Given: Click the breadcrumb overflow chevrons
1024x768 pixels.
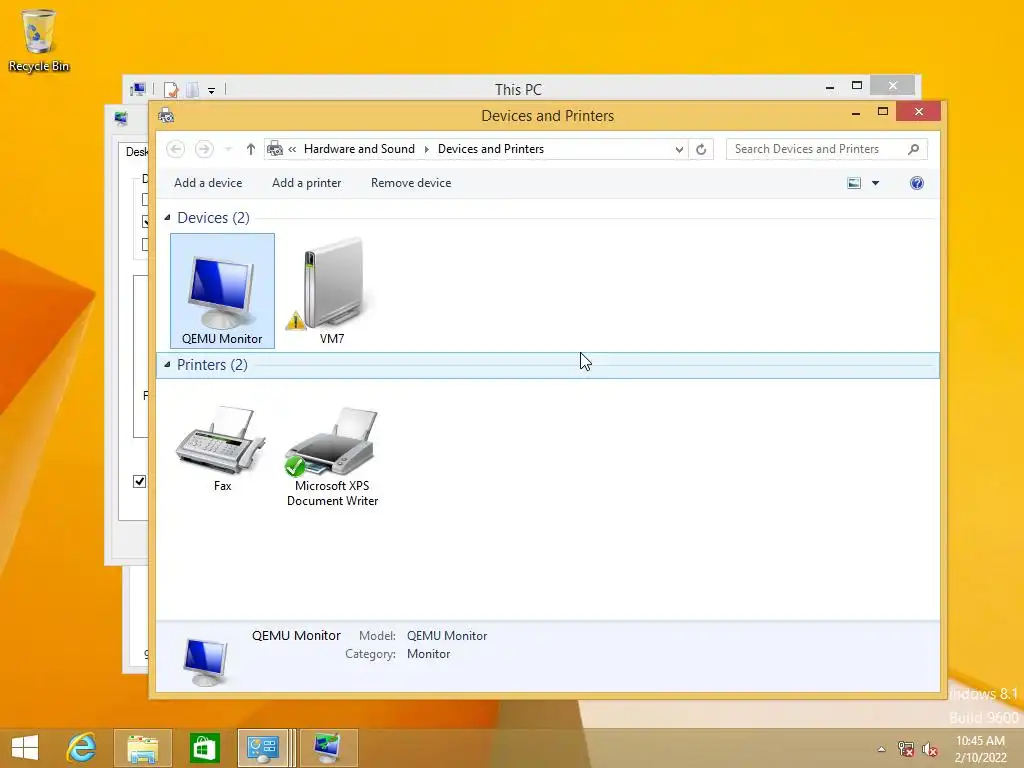Looking at the screenshot, I should (x=292, y=149).
